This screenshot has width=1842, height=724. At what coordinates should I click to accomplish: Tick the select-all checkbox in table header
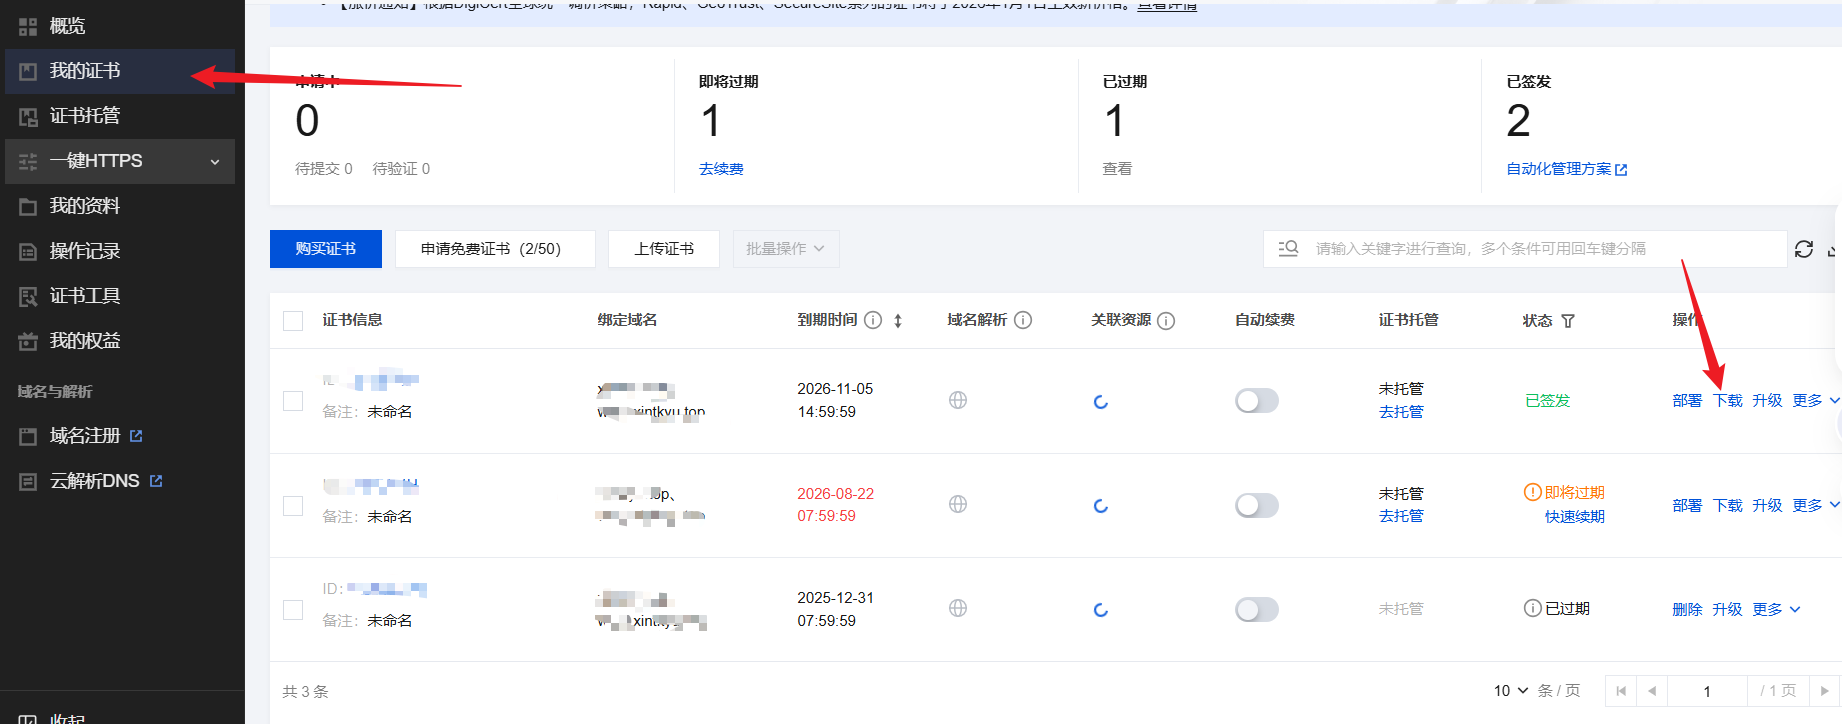293,321
